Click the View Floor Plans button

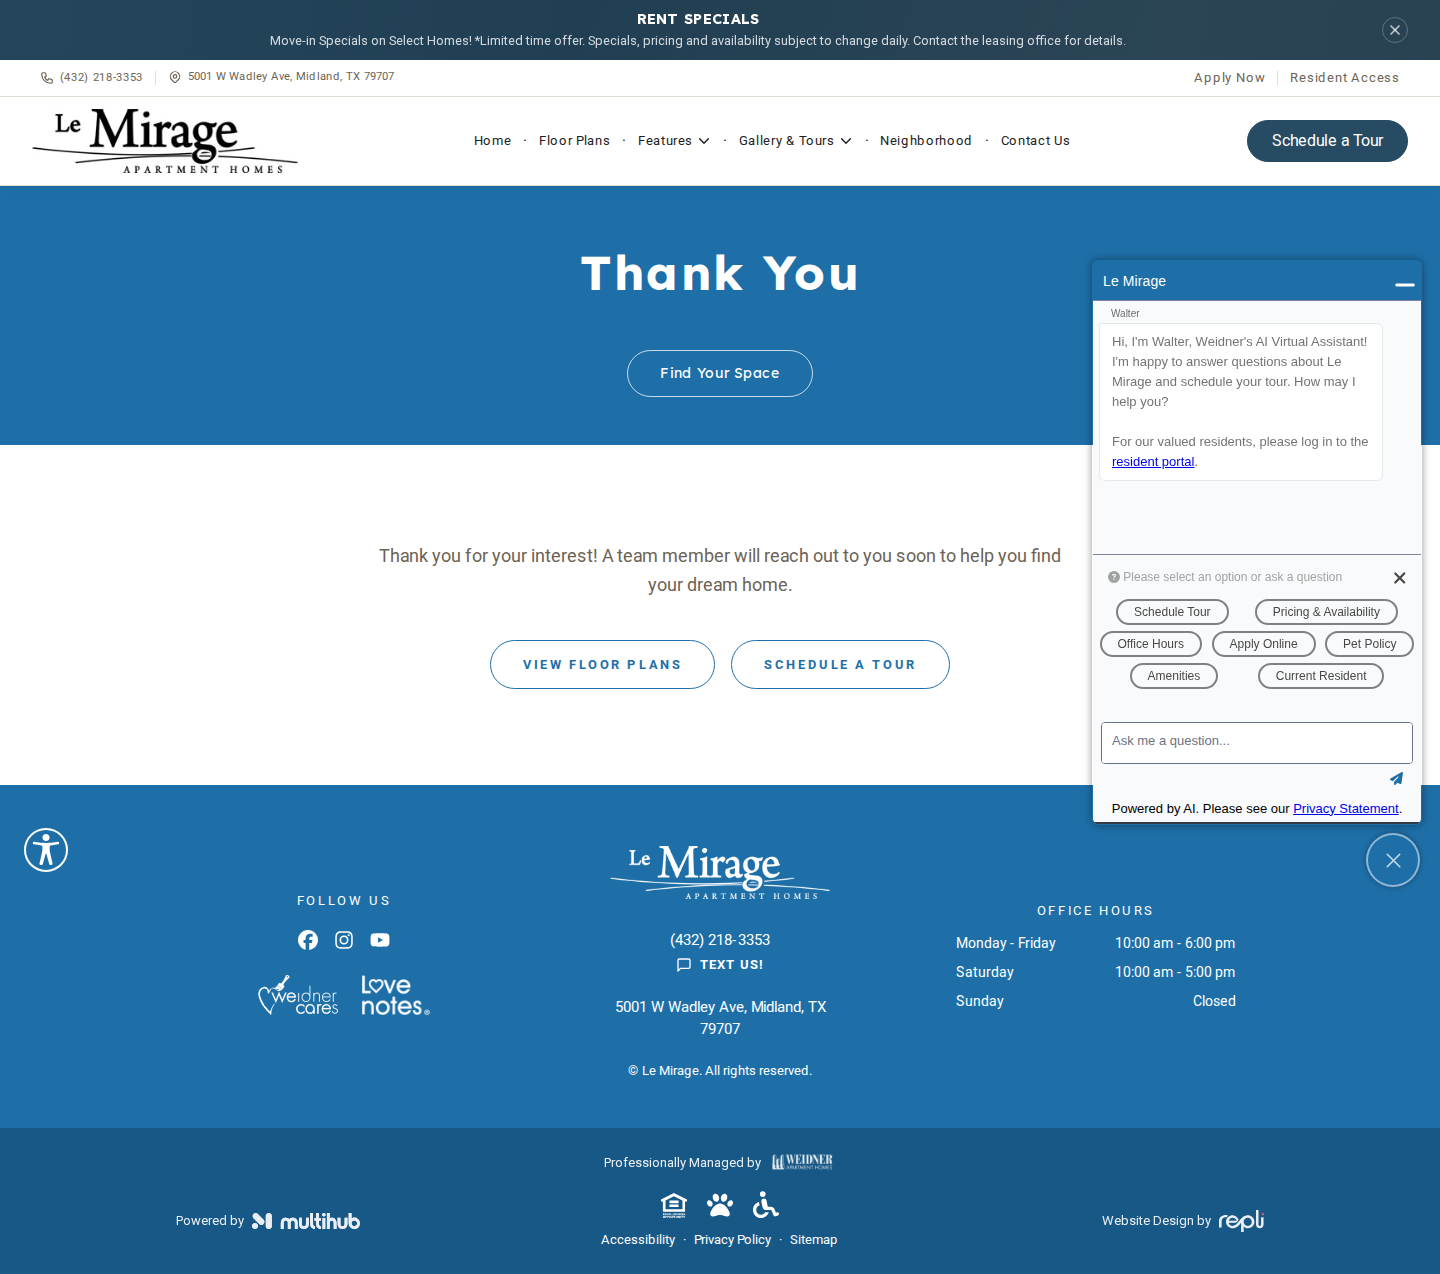(x=602, y=664)
